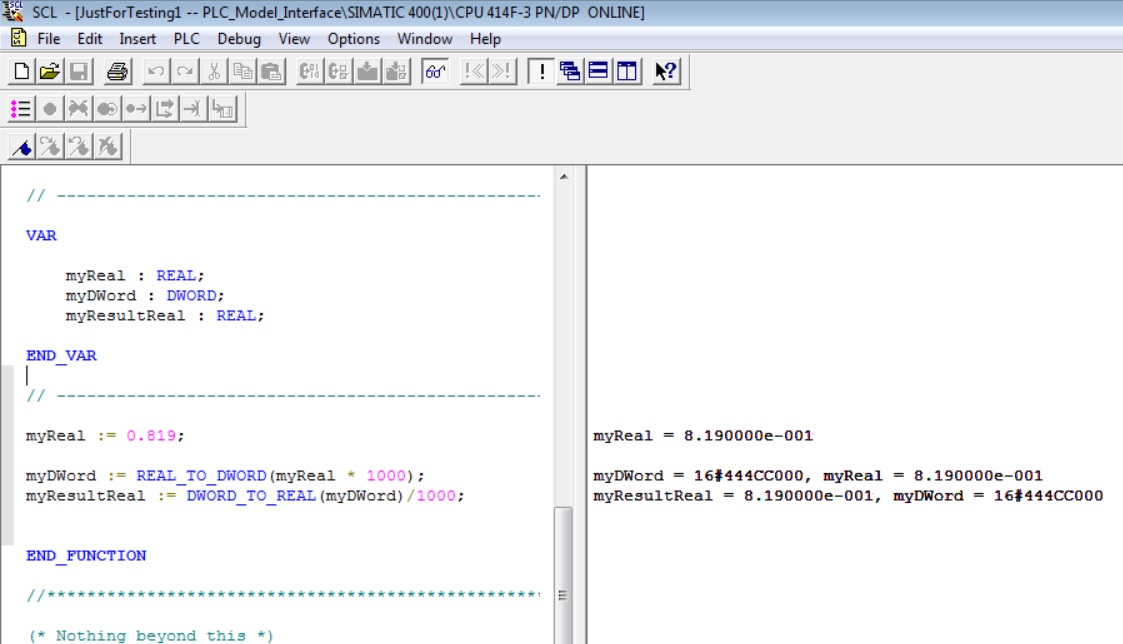
Task: Click the value 0.819 in the code
Action: coord(151,436)
